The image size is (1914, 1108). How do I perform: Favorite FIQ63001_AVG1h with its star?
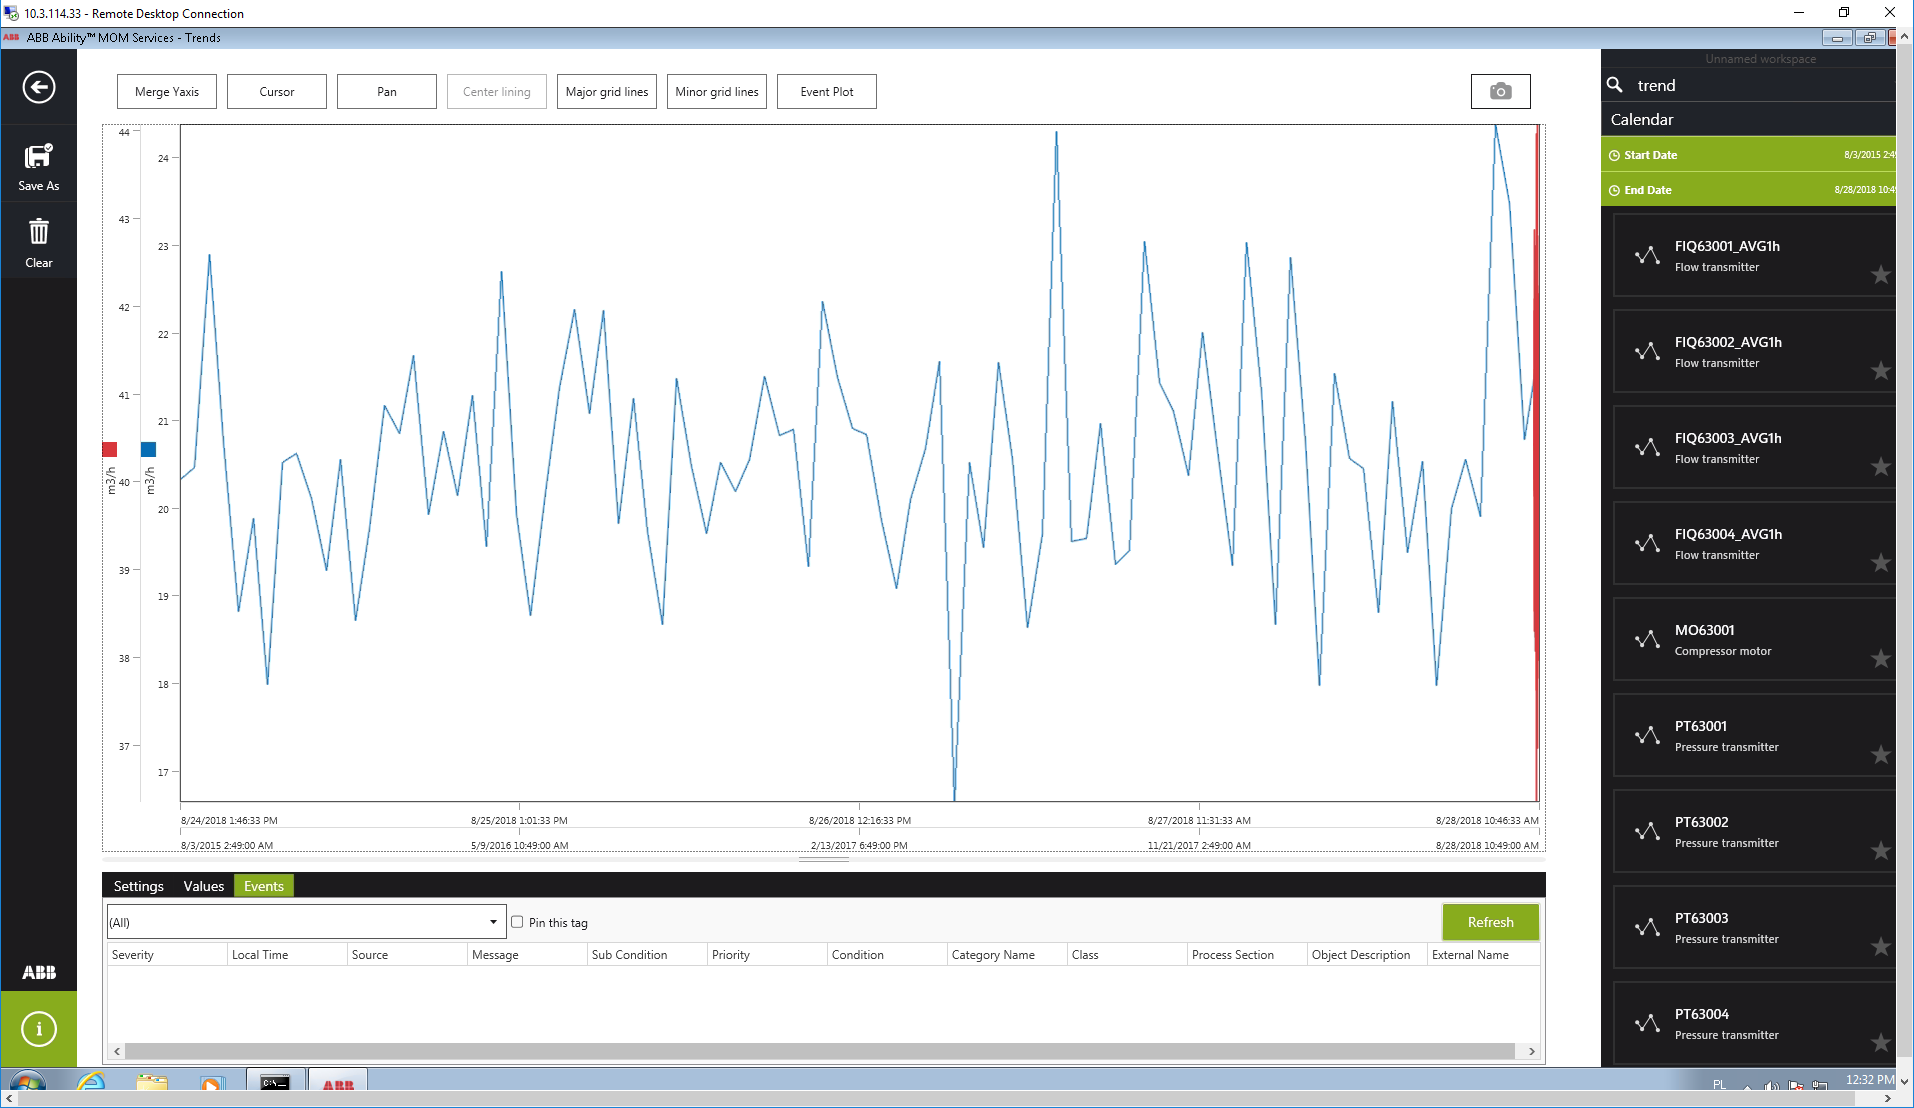(1880, 275)
